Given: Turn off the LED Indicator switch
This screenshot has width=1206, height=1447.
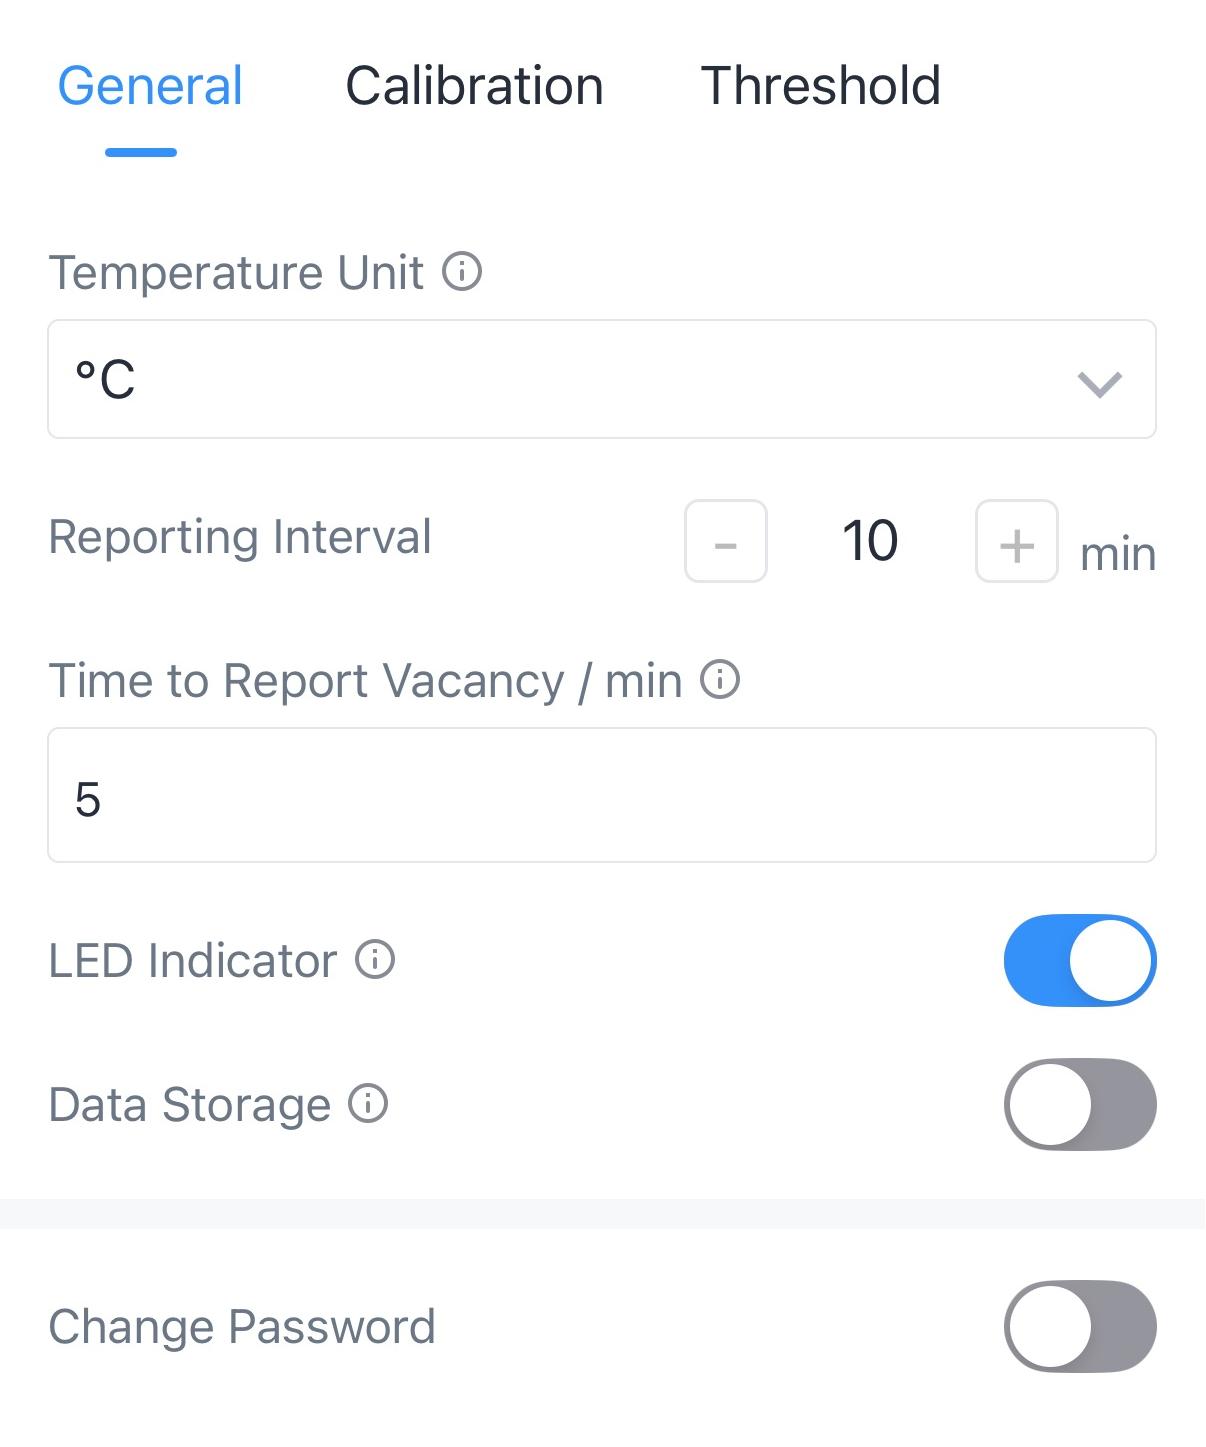Looking at the screenshot, I should (1080, 960).
